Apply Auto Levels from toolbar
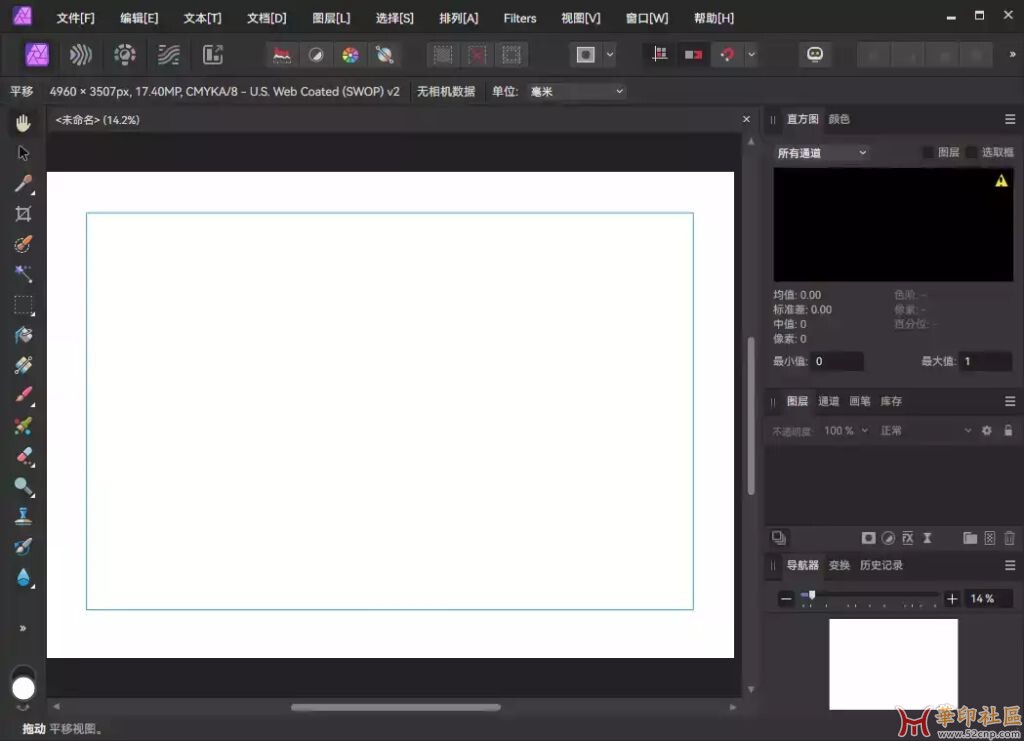This screenshot has height=741, width=1024. click(x=282, y=55)
